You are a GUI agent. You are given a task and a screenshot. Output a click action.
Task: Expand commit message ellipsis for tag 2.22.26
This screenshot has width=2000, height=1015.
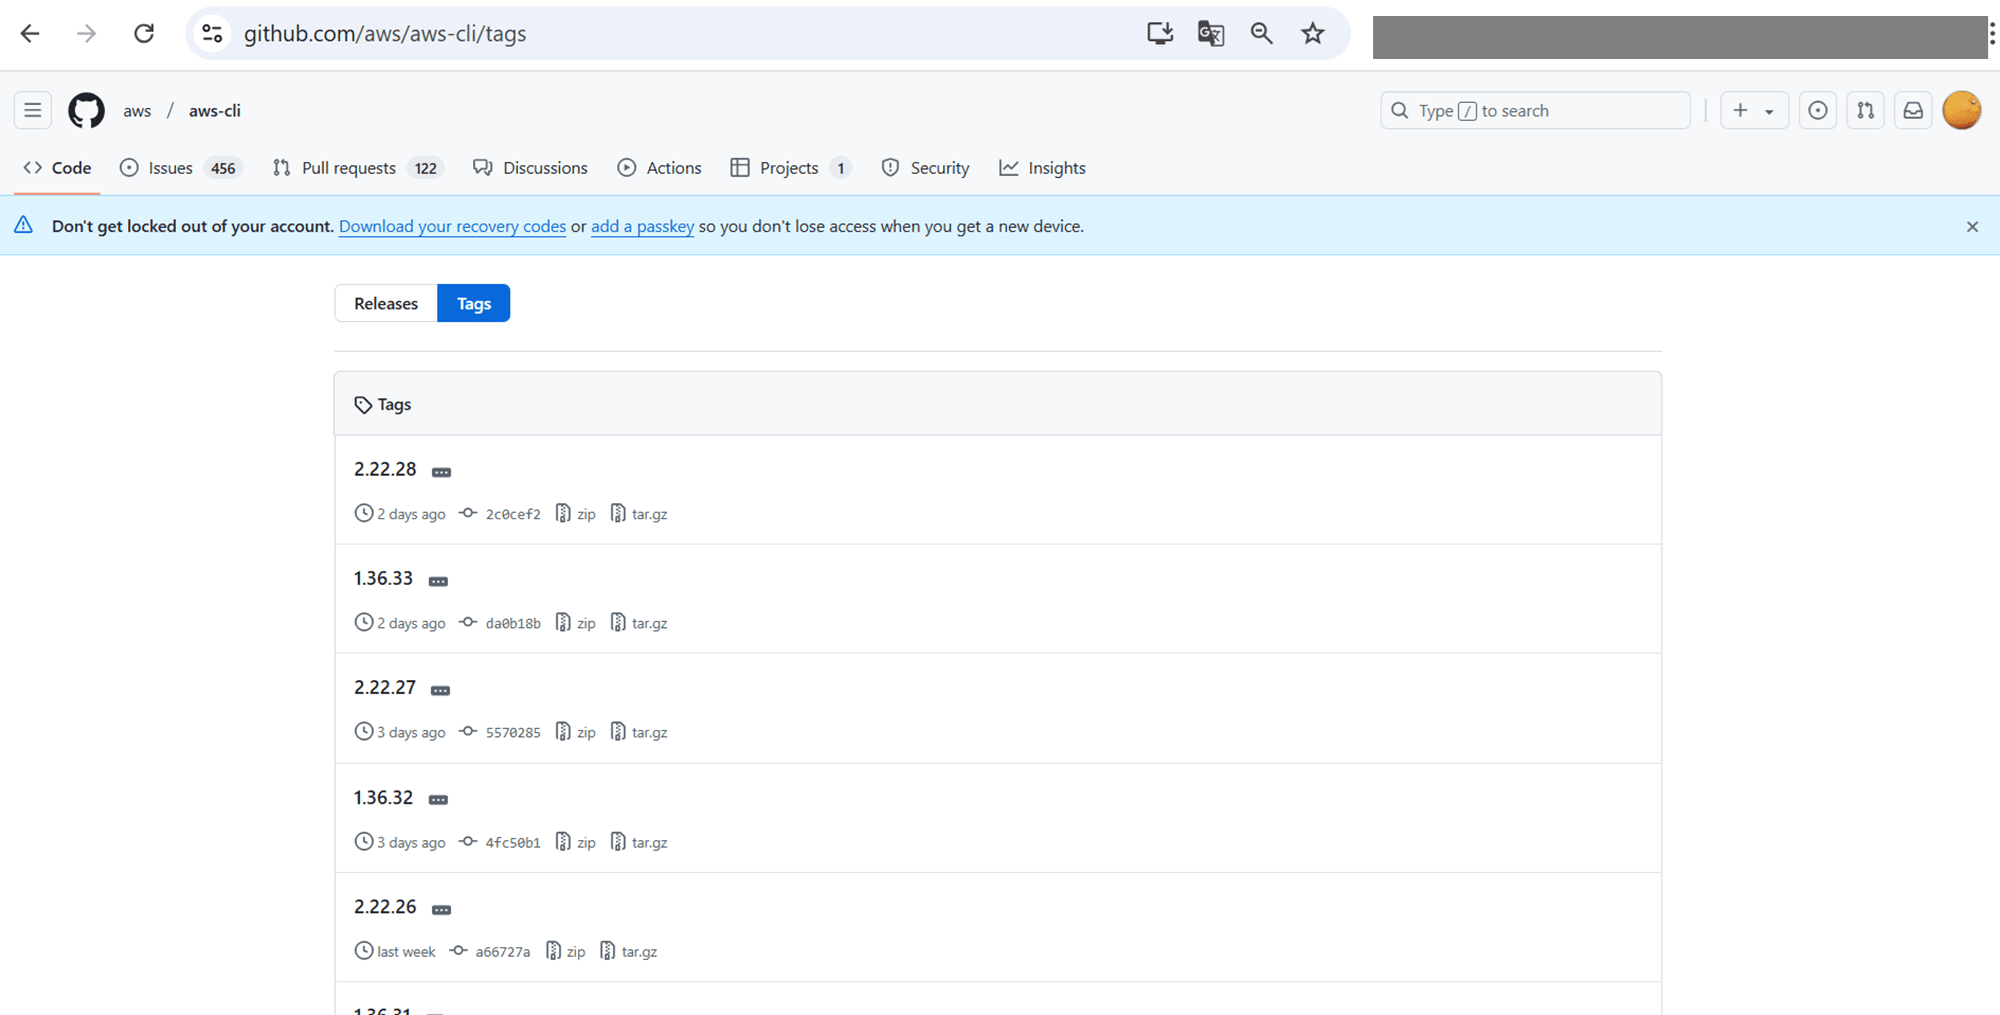coord(441,909)
